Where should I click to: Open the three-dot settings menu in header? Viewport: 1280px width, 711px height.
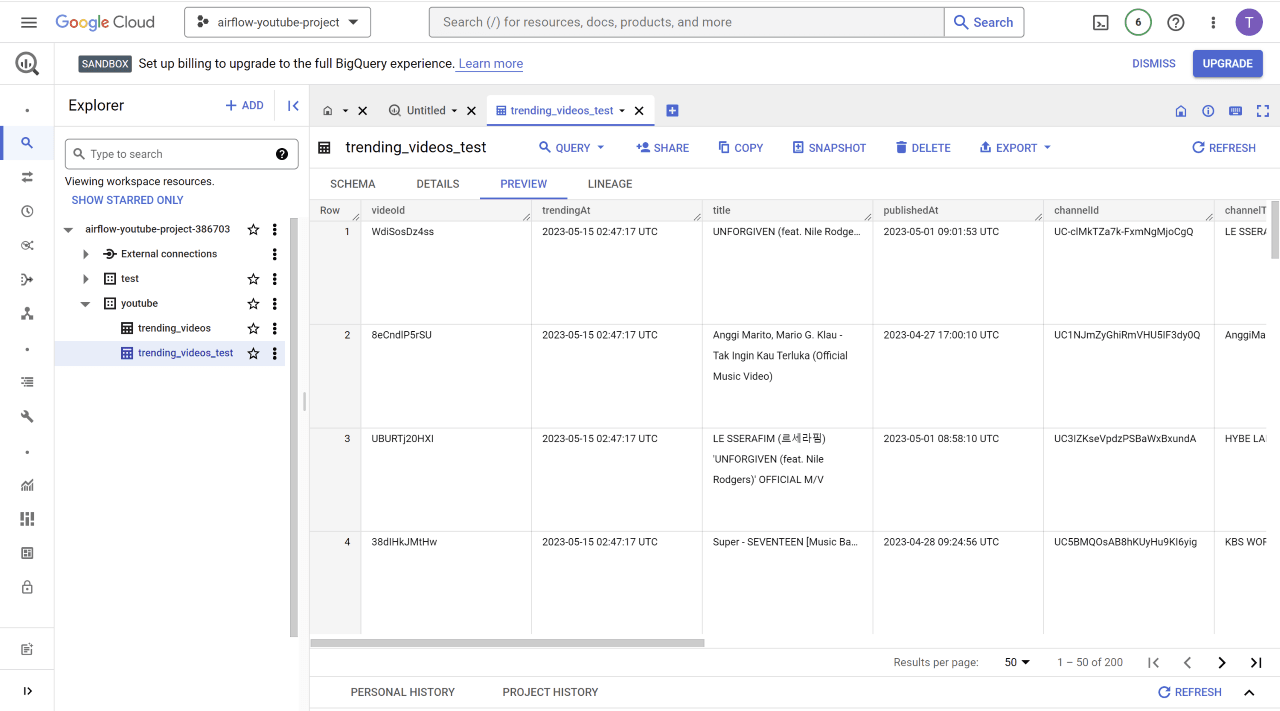(x=1214, y=22)
